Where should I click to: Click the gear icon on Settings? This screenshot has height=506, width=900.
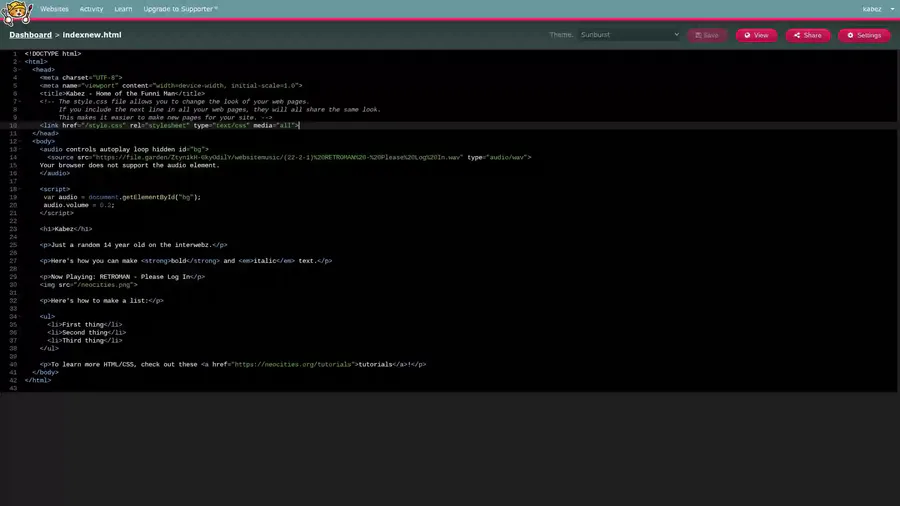(851, 36)
